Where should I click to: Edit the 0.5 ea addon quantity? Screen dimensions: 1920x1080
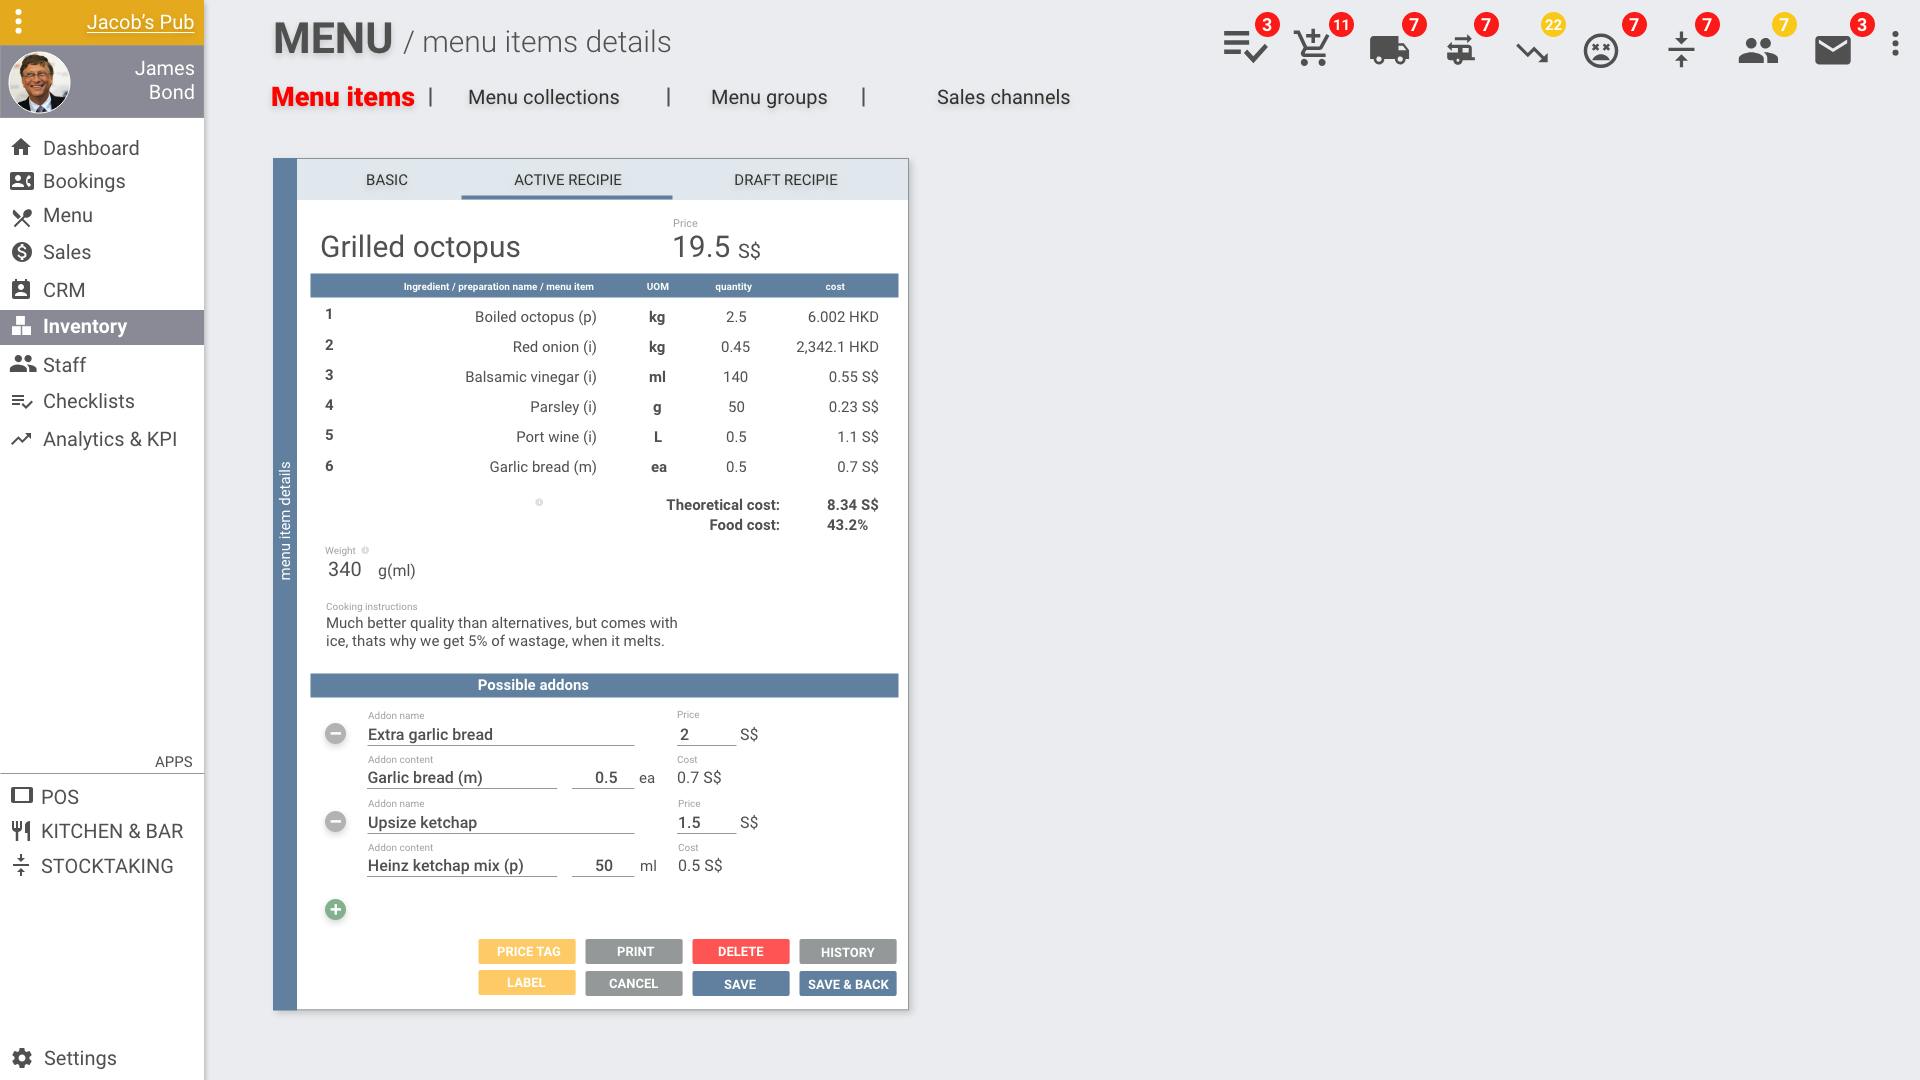[603, 777]
